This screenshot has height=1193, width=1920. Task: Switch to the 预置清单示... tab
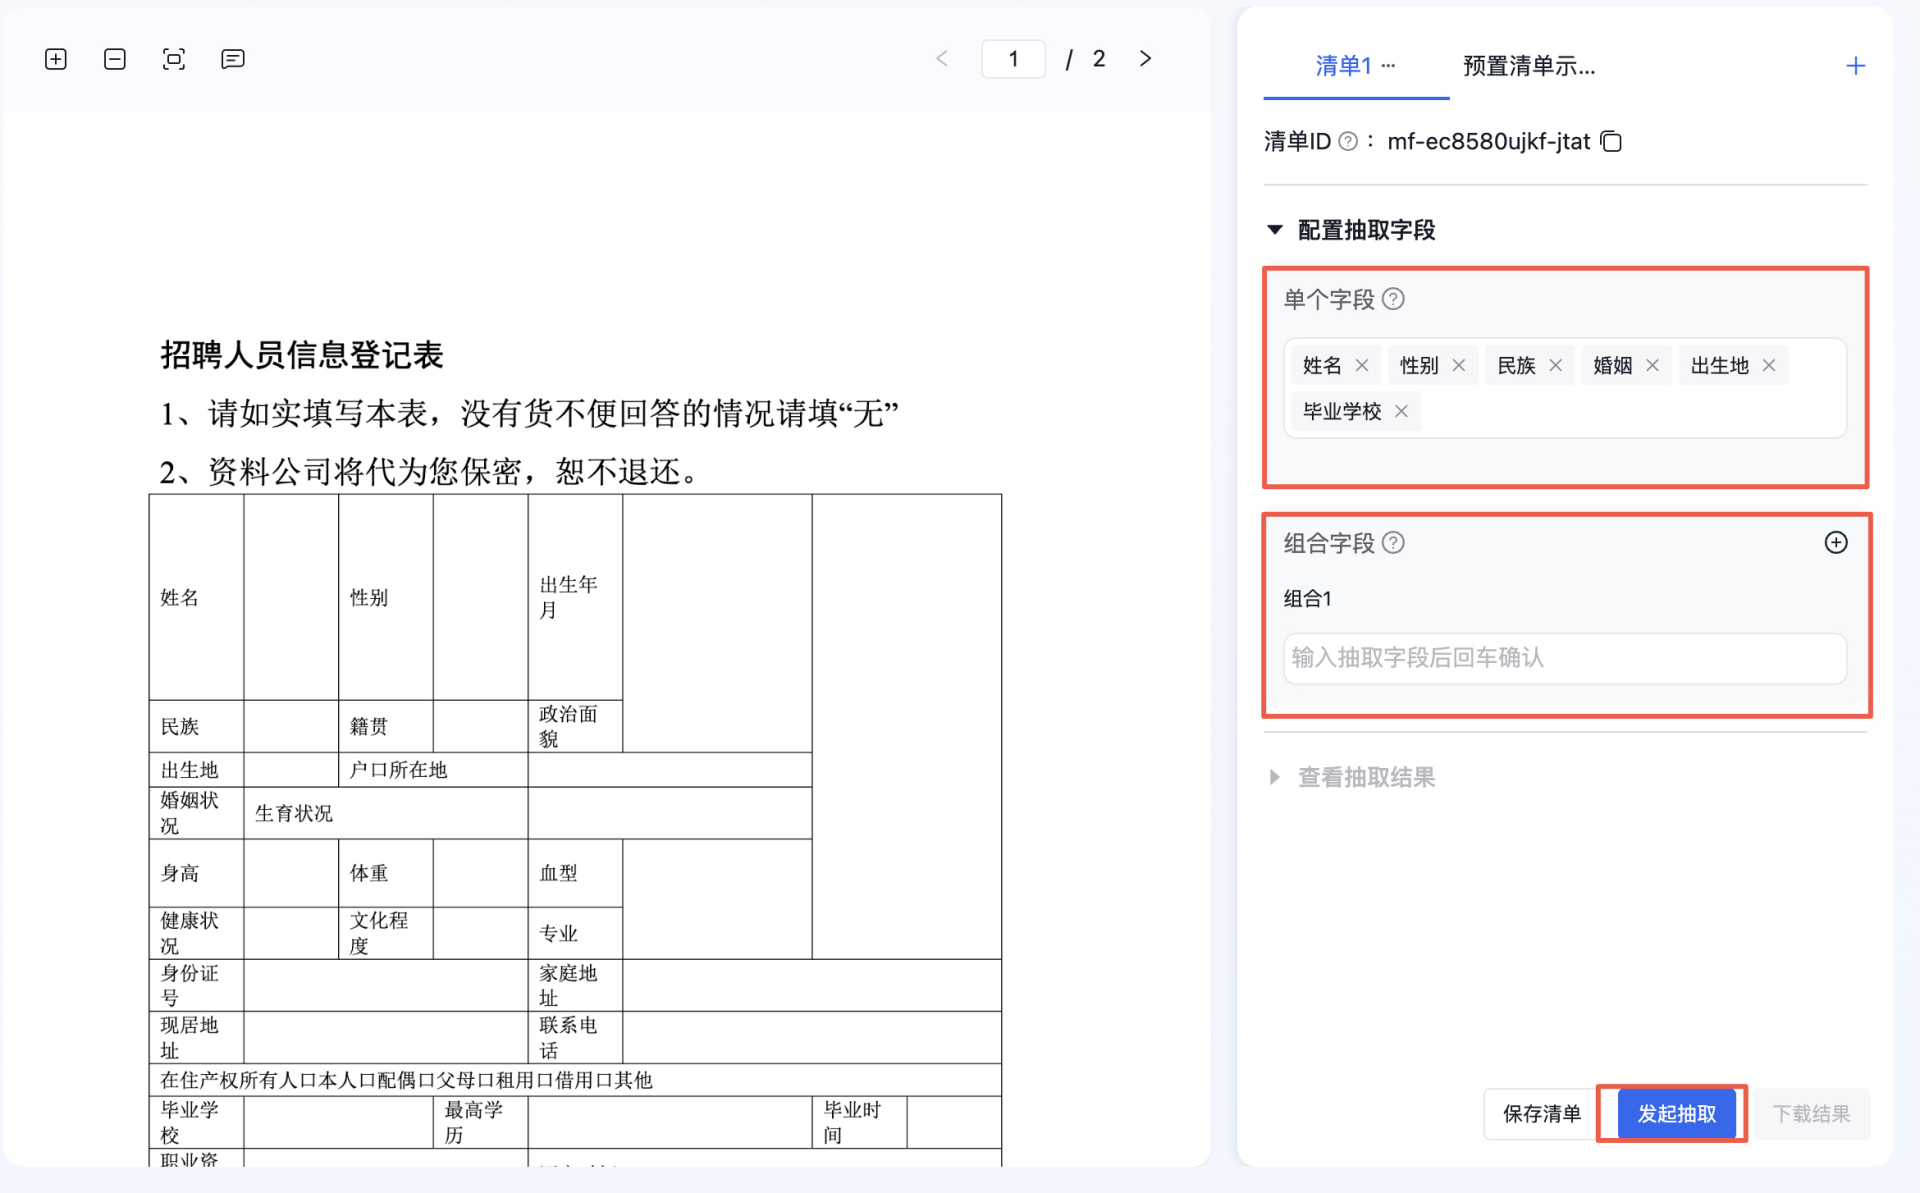click(1529, 66)
